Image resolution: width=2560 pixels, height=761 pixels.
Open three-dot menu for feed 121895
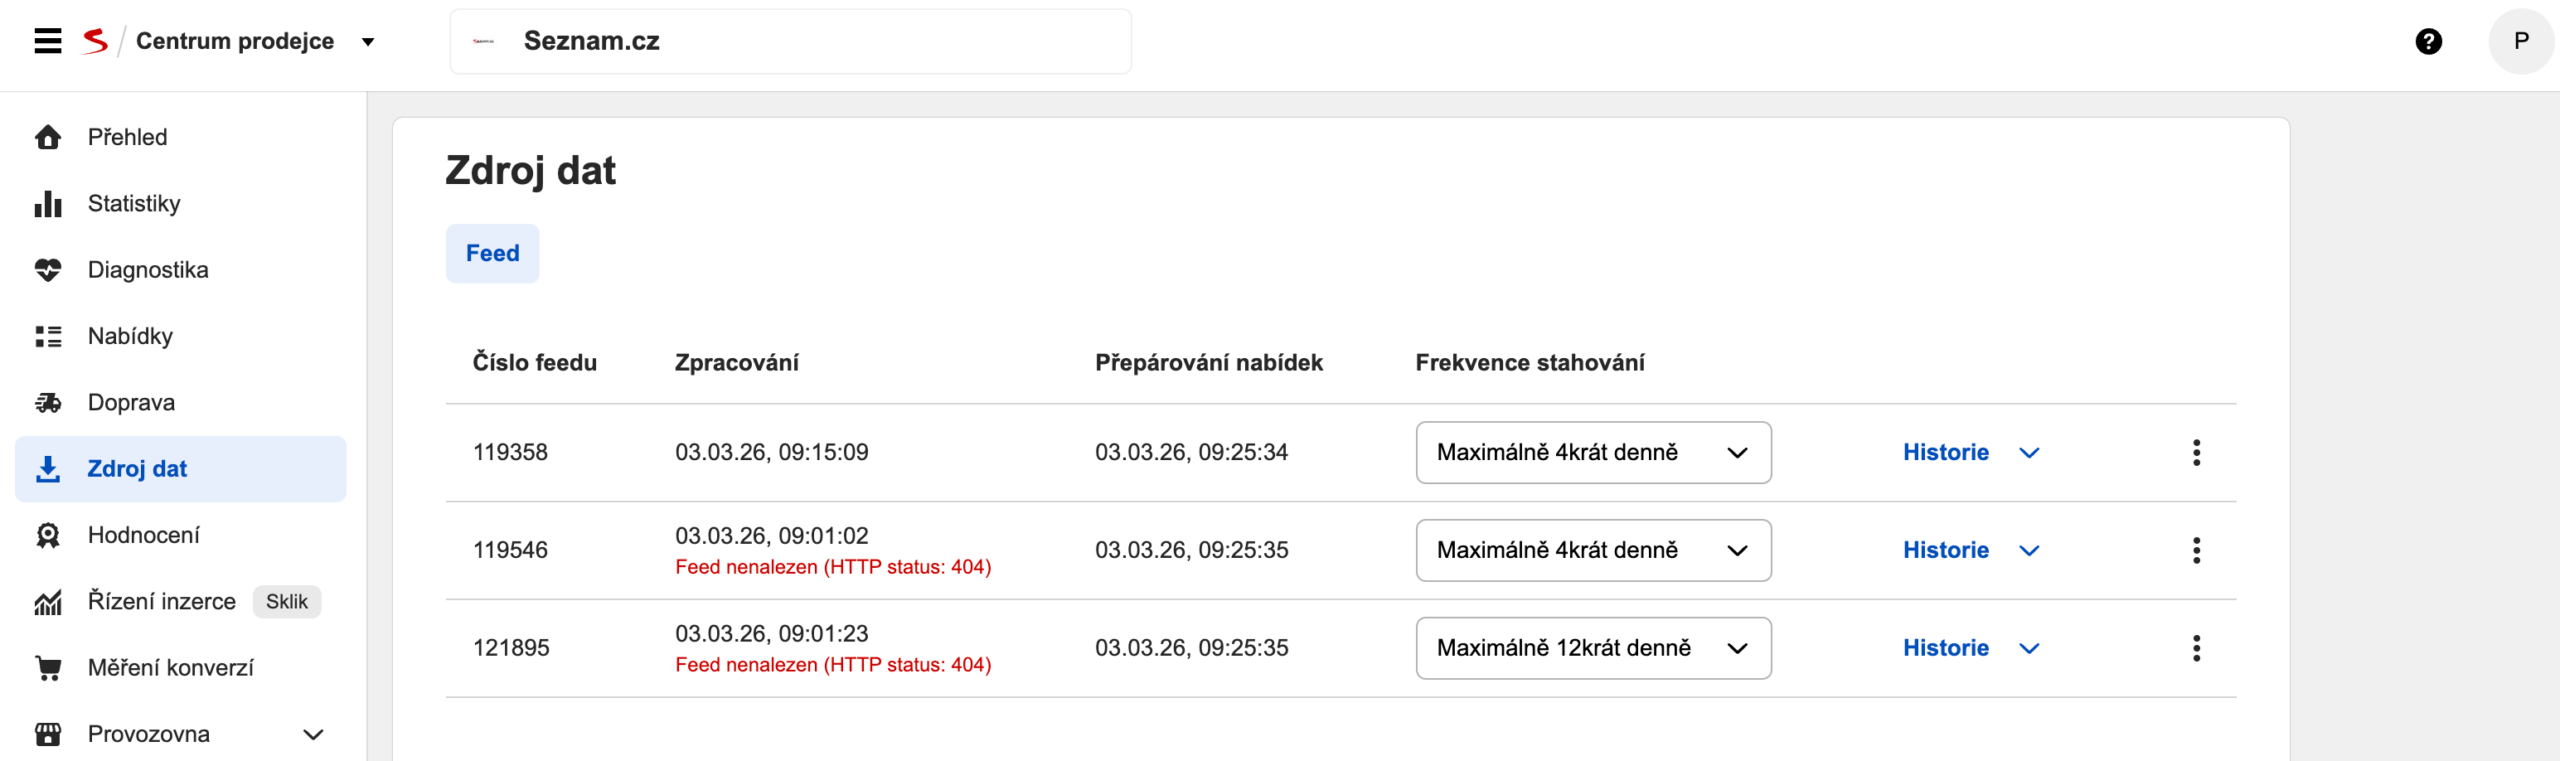(2196, 648)
